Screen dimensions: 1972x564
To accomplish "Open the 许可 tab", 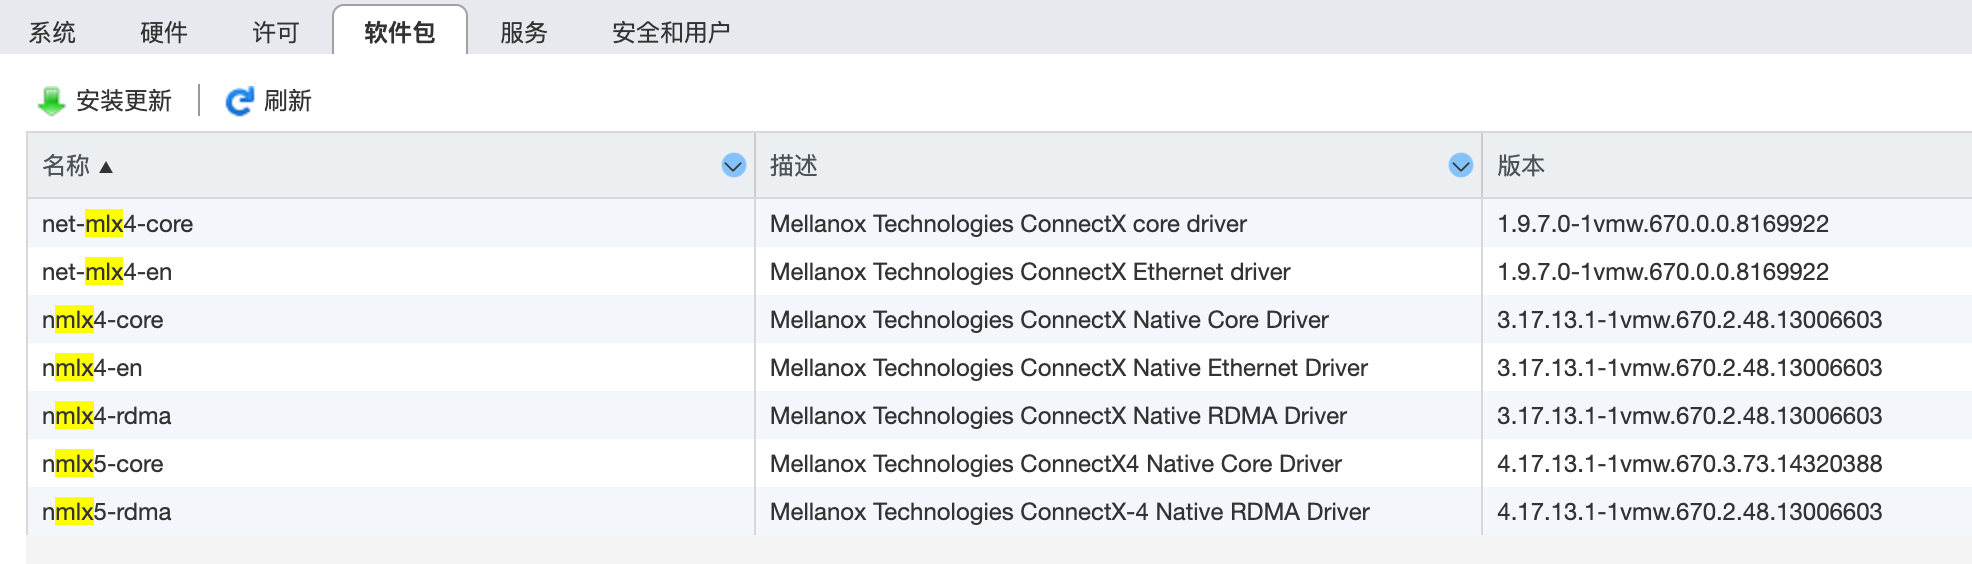I will 276,33.
